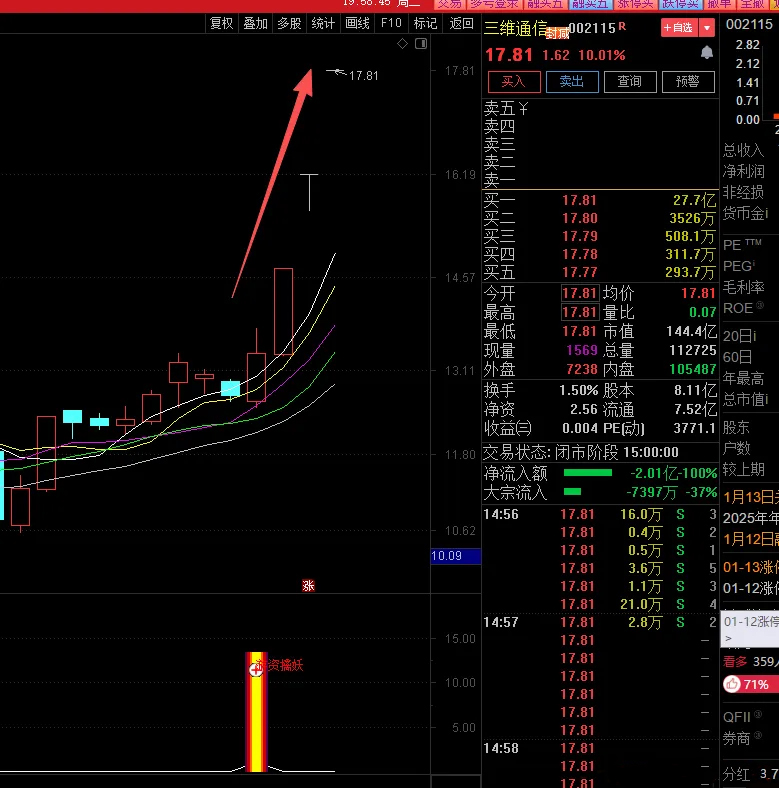Click the red 涨 marker on chart
Image resolution: width=779 pixels, height=788 pixels.
(x=308, y=585)
